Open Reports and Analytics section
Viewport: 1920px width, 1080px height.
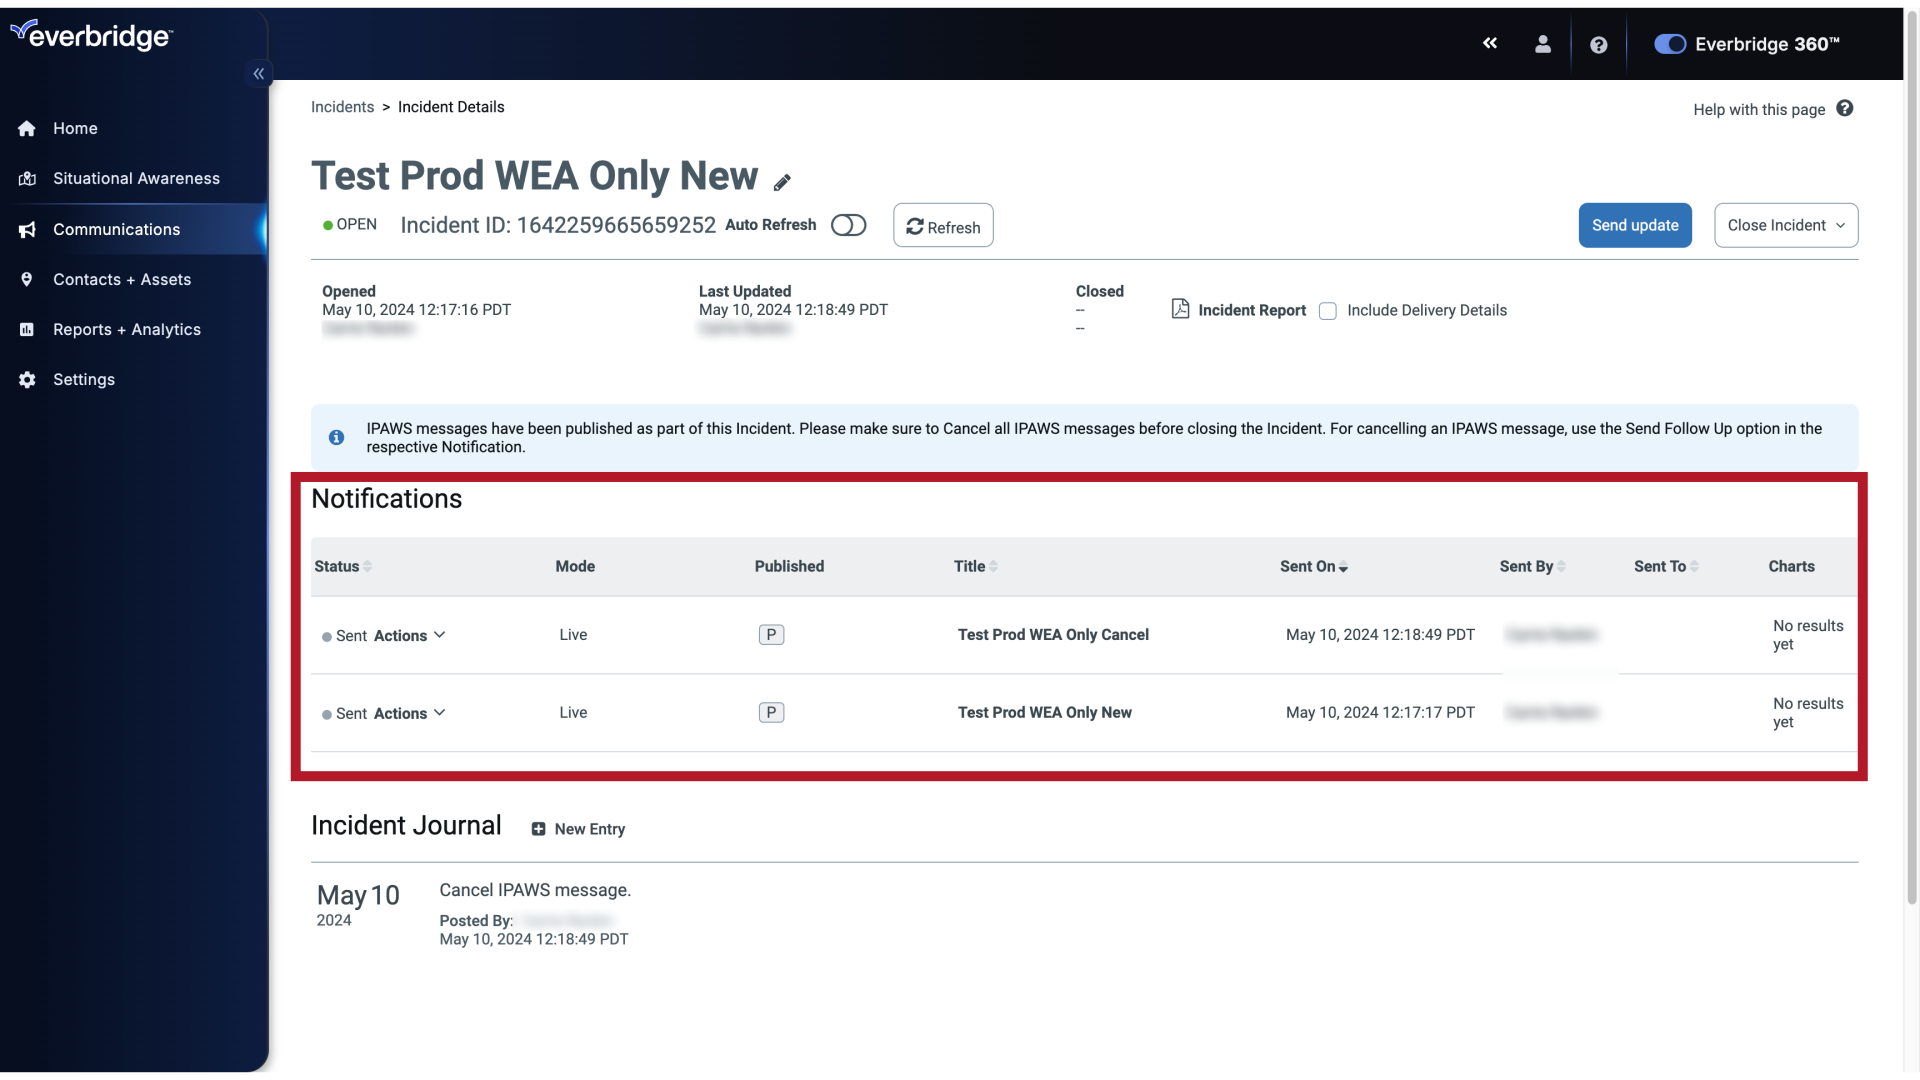coord(127,328)
